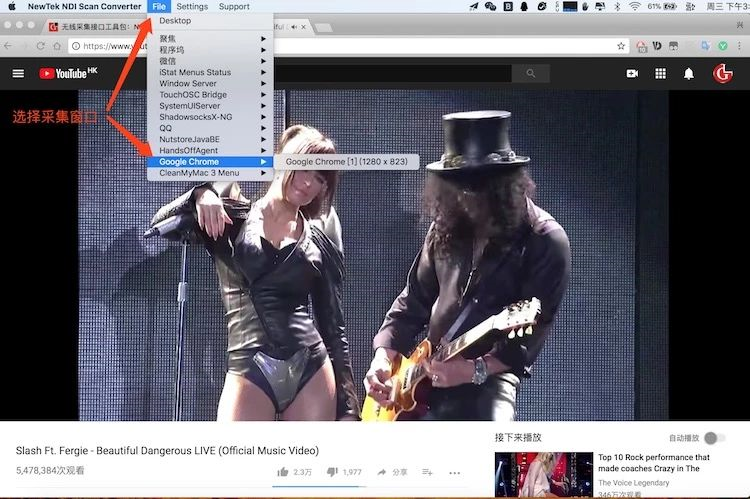Viewport: 750px width, 499px height.
Task: Open Top 10 Rock performance video title link
Action: point(654,463)
